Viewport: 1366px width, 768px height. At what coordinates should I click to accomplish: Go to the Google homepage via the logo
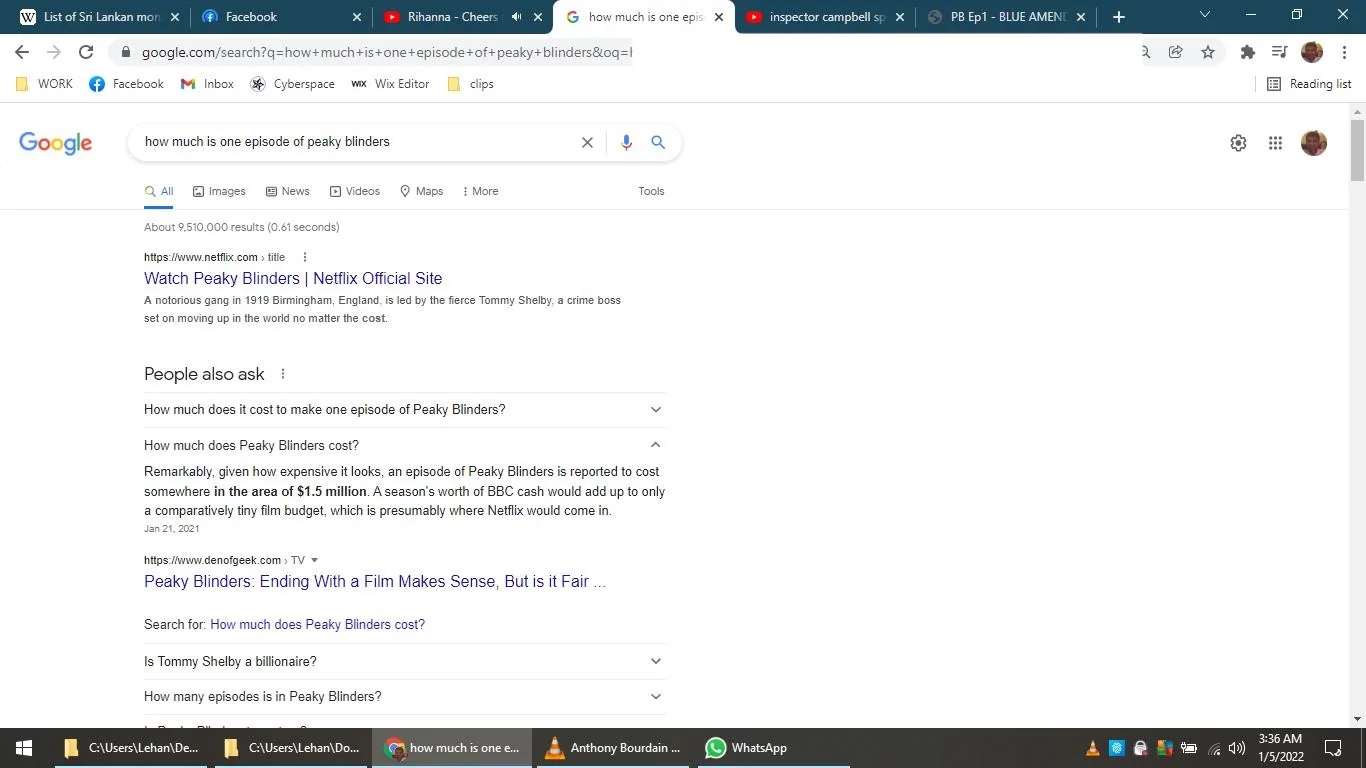(56, 143)
